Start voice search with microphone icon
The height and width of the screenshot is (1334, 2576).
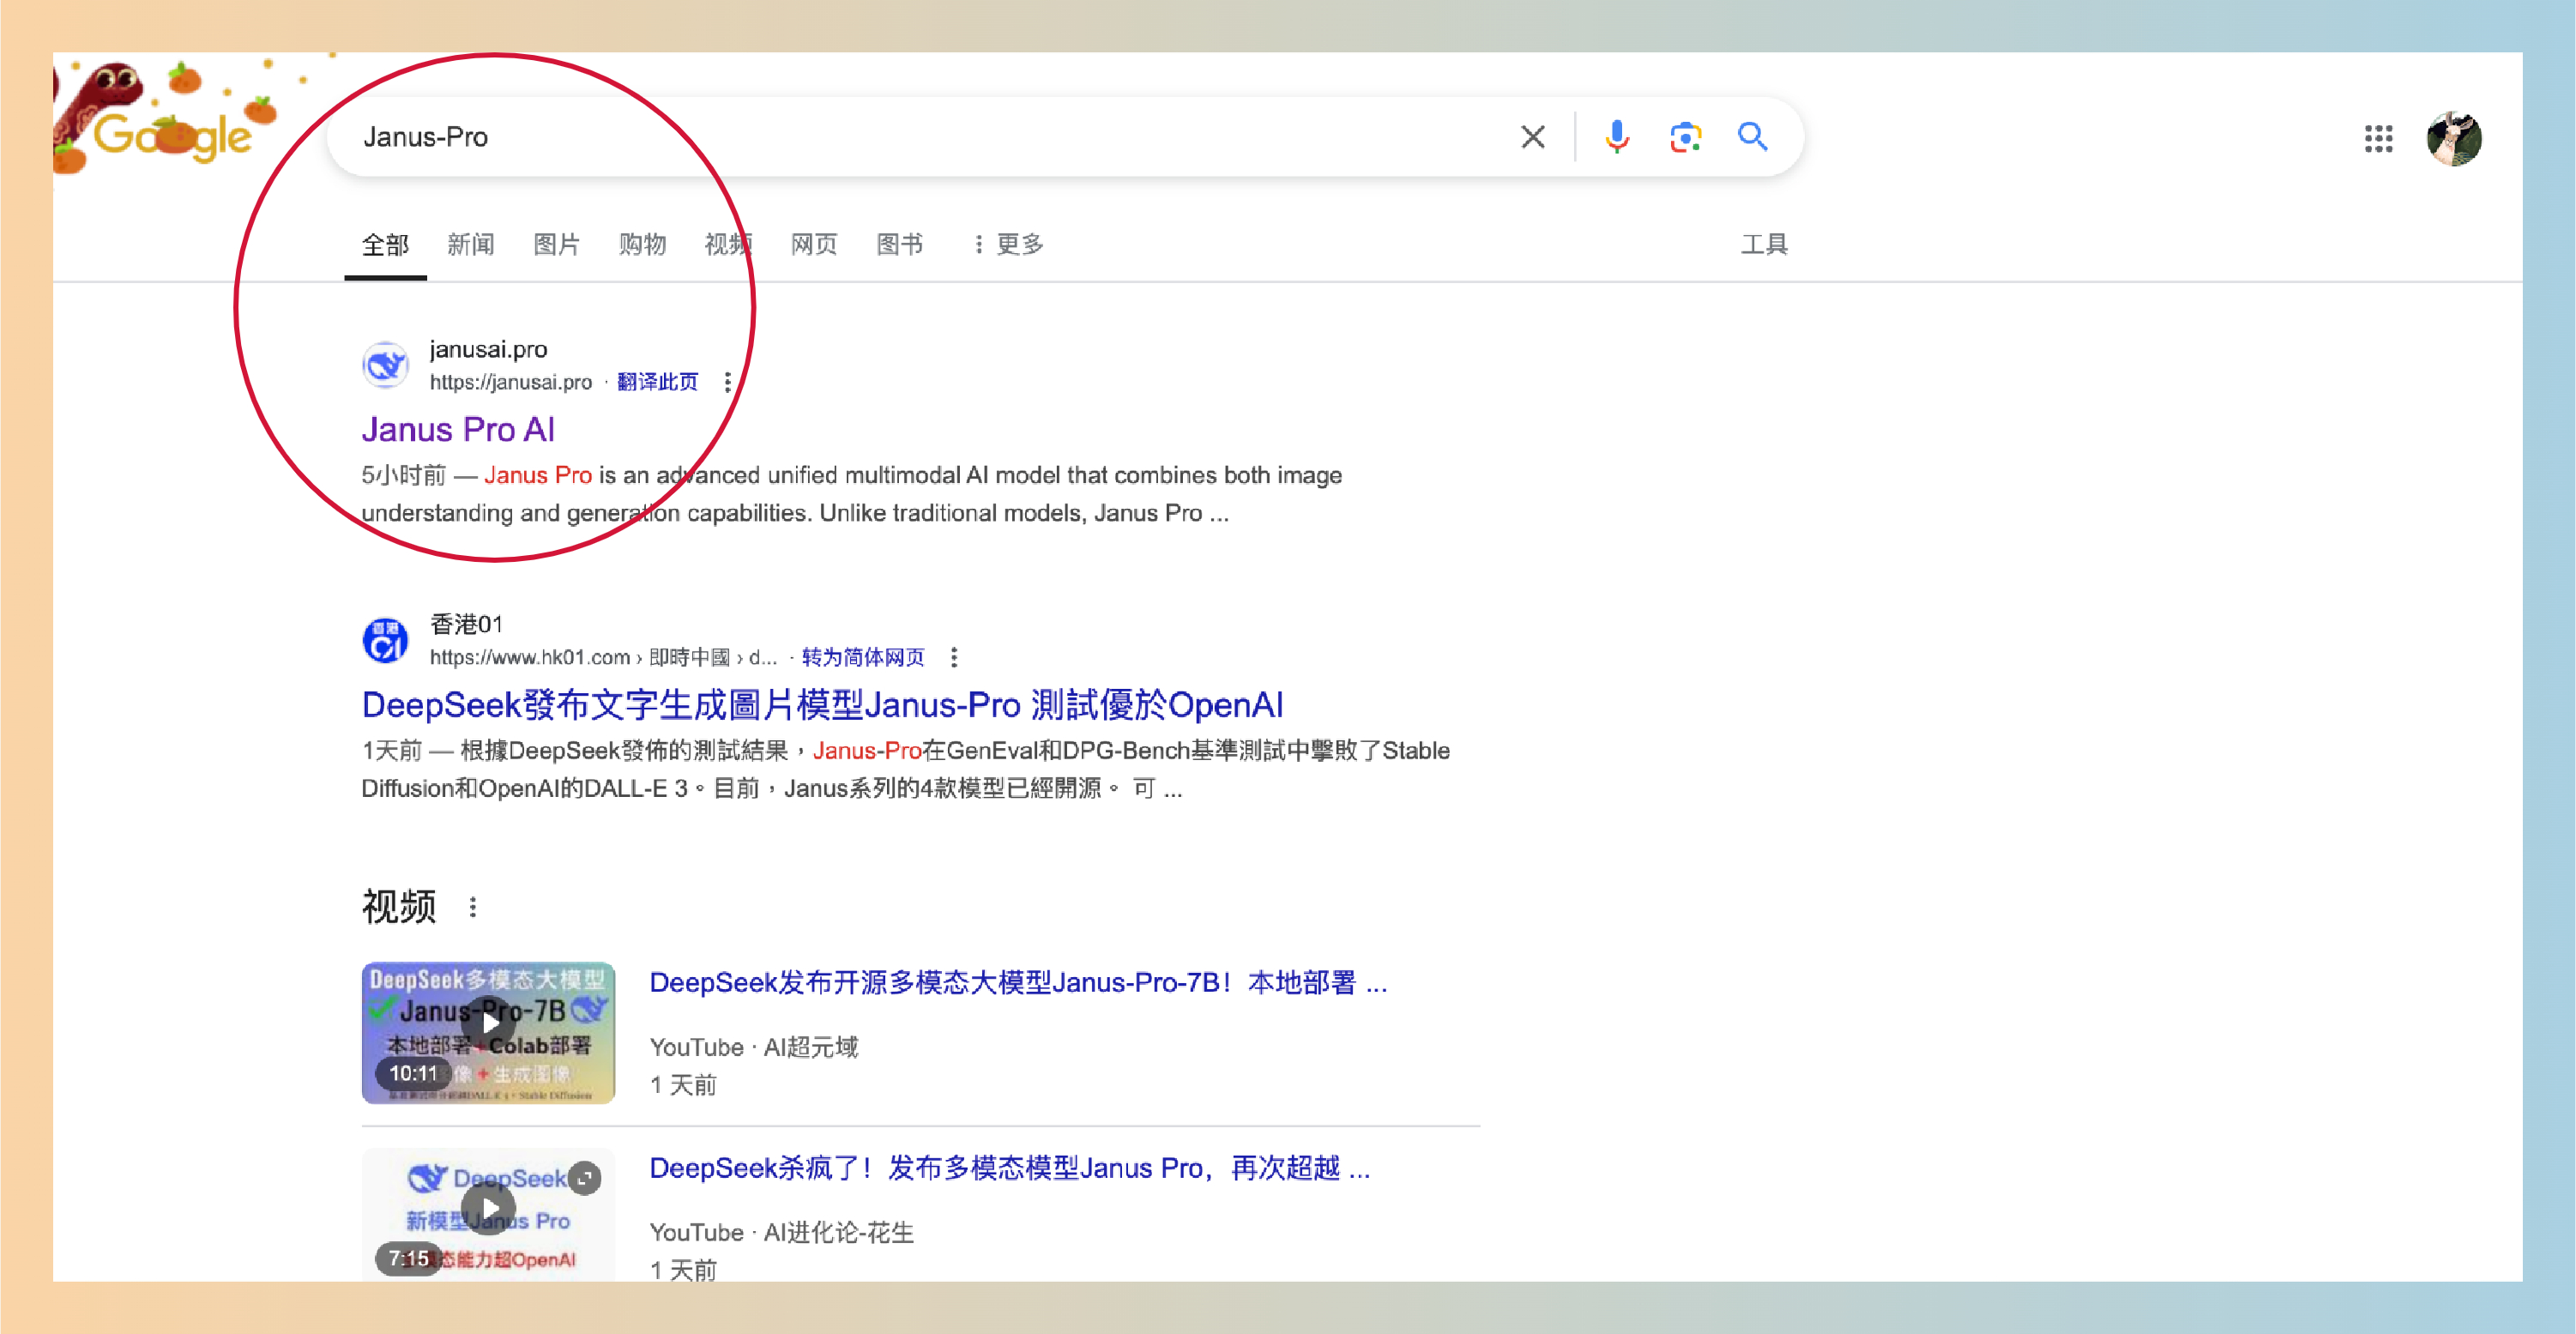(x=1616, y=137)
